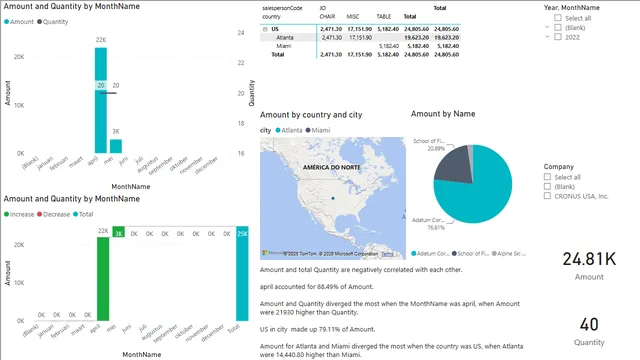Tick Select all in Company slicer
This screenshot has height=360, width=640.
(x=547, y=177)
